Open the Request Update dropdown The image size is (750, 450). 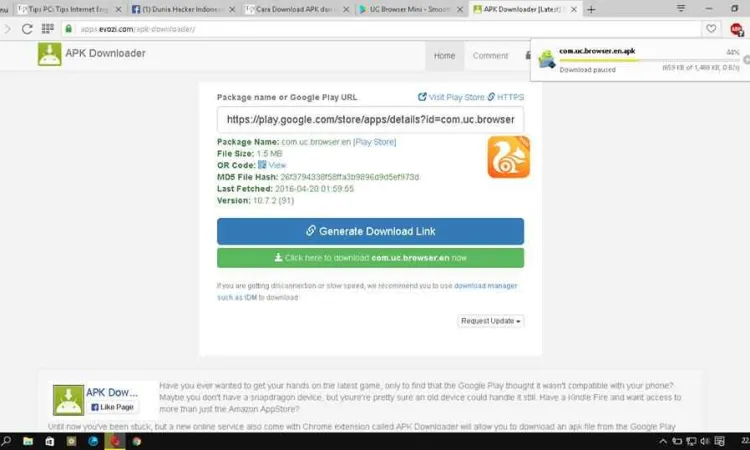[490, 321]
